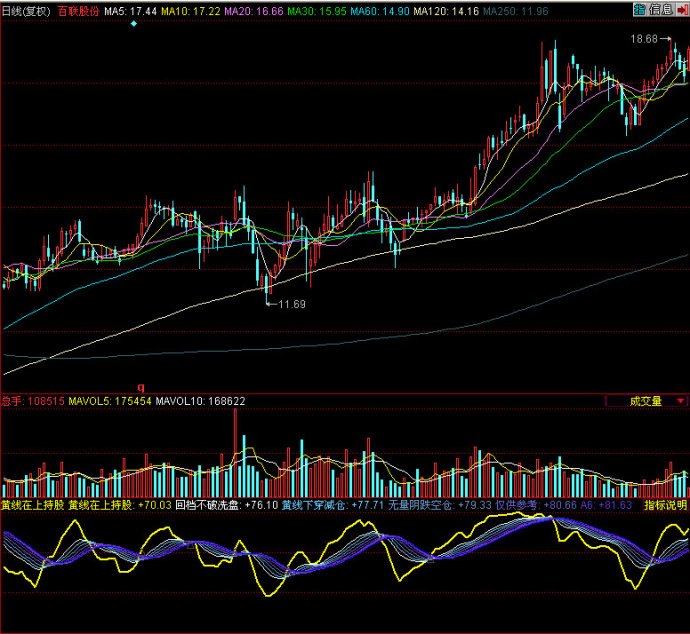Open 指标说明 indicator description
Image resolution: width=690 pixels, height=634 pixels.
pyautogui.click(x=665, y=506)
